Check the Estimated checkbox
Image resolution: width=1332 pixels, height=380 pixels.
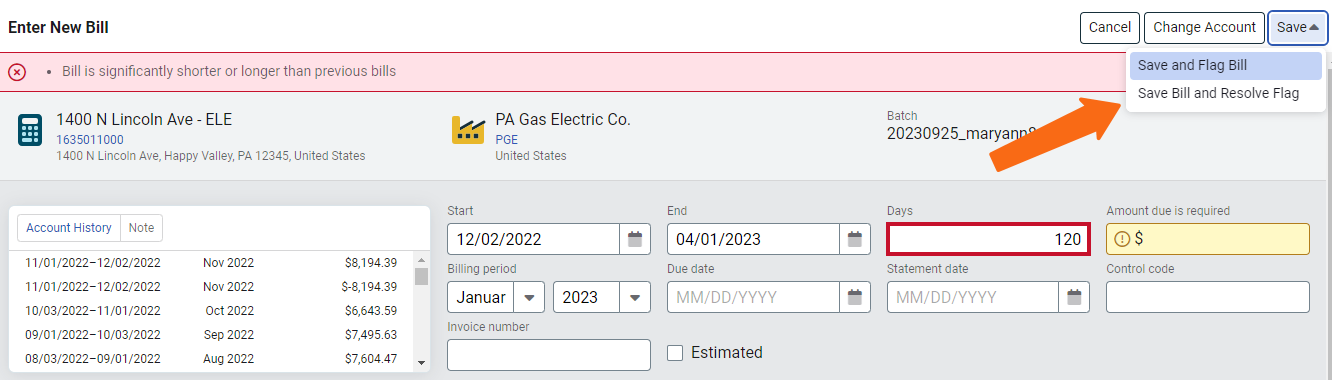[x=675, y=352]
